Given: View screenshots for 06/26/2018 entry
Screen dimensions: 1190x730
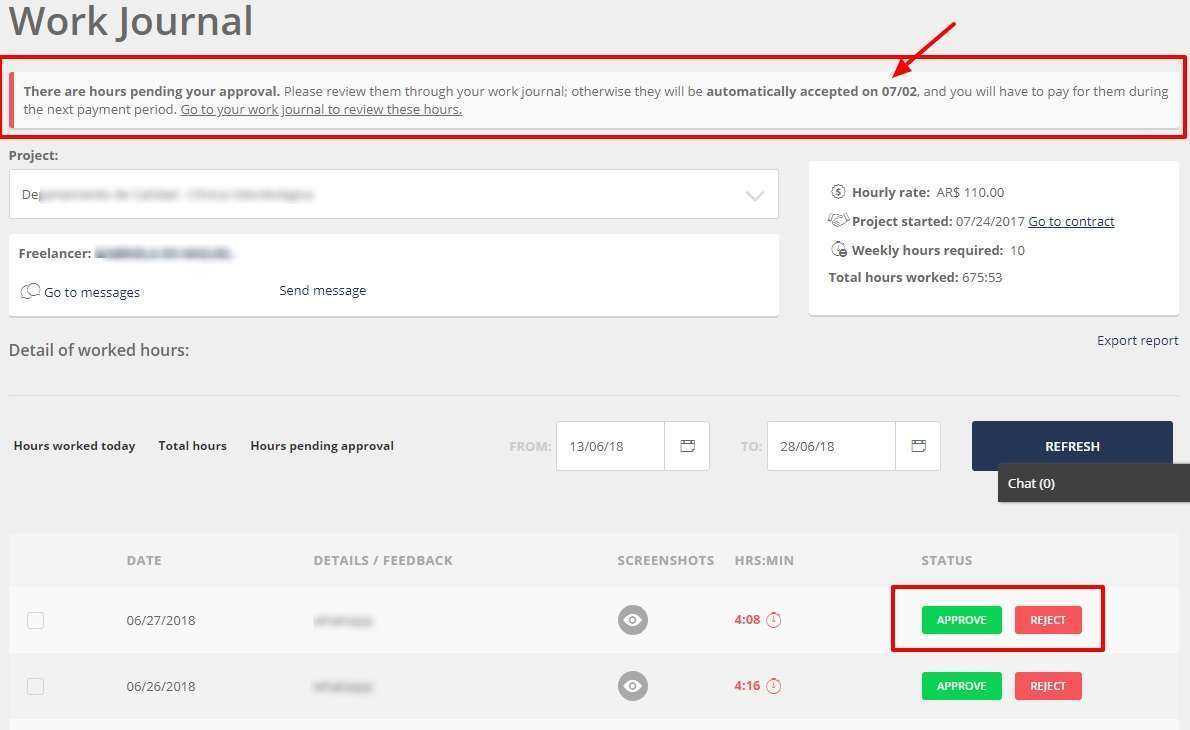Looking at the screenshot, I should pyautogui.click(x=632, y=686).
